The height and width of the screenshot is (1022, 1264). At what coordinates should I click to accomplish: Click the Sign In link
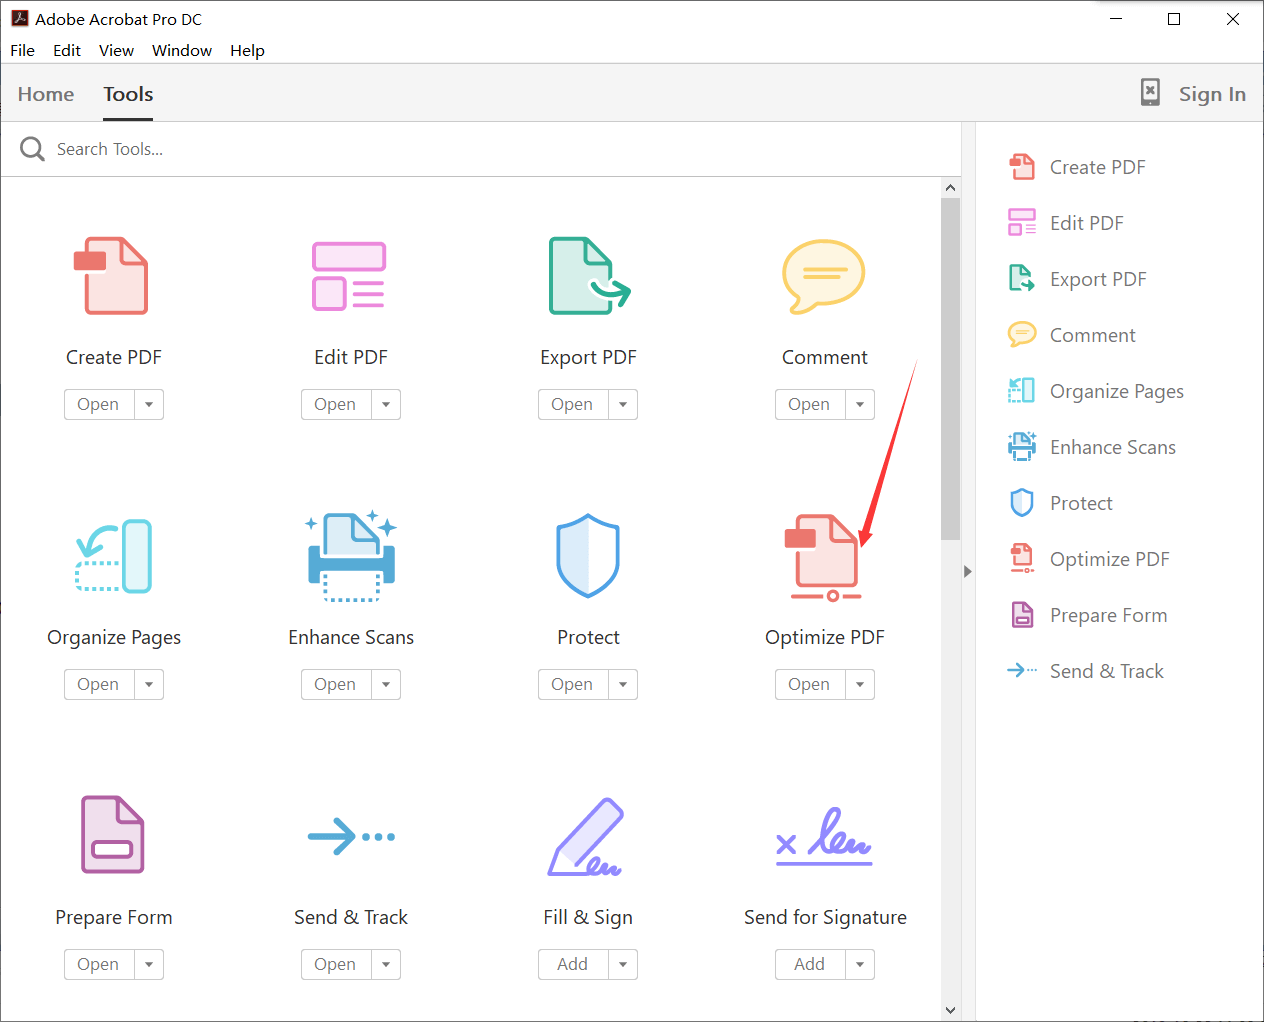click(1211, 94)
